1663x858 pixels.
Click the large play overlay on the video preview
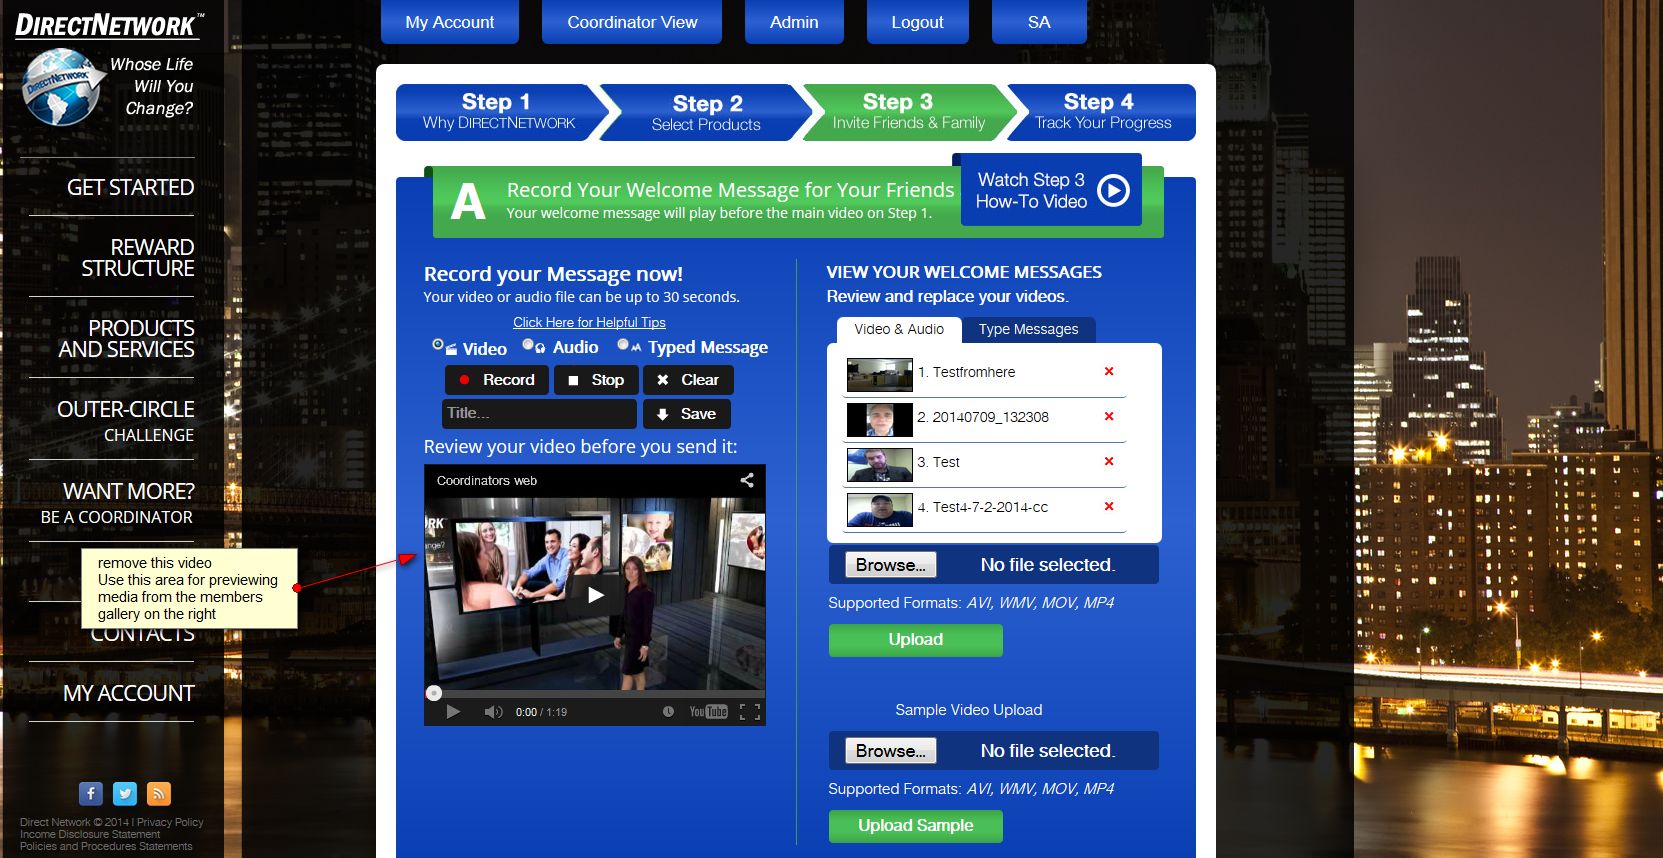tap(596, 594)
